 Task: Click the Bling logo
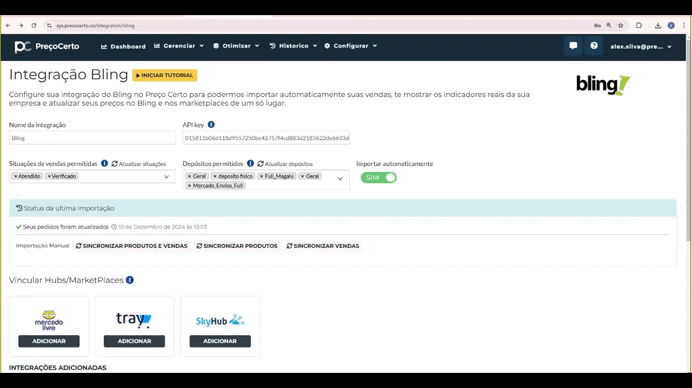(x=603, y=85)
